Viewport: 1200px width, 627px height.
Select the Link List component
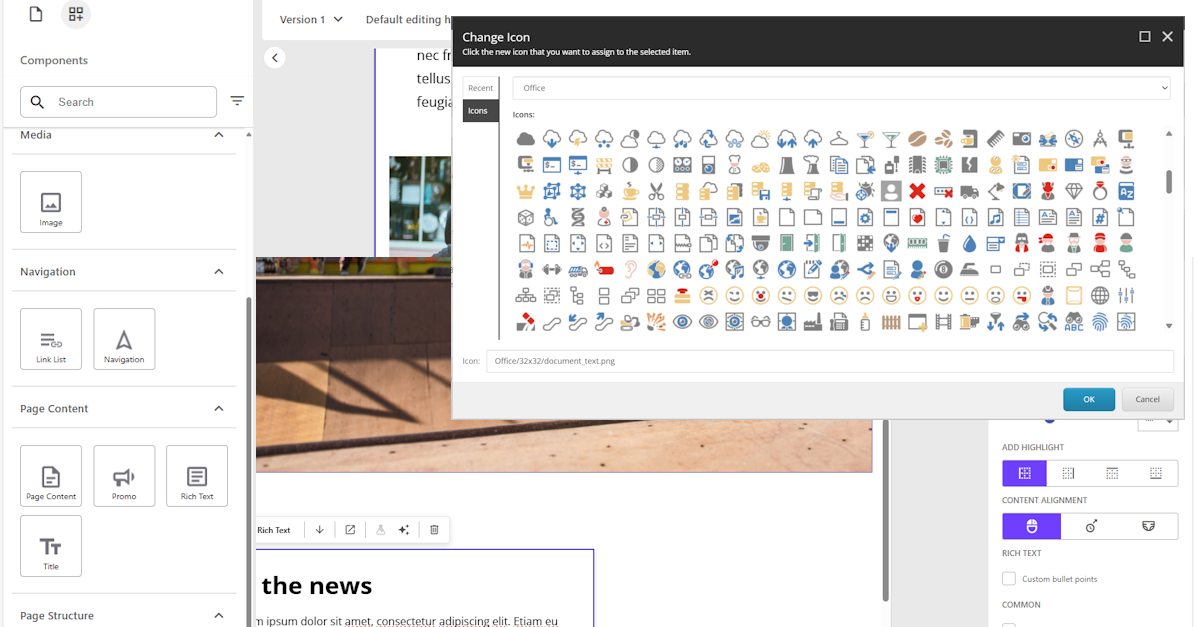pyautogui.click(x=51, y=339)
